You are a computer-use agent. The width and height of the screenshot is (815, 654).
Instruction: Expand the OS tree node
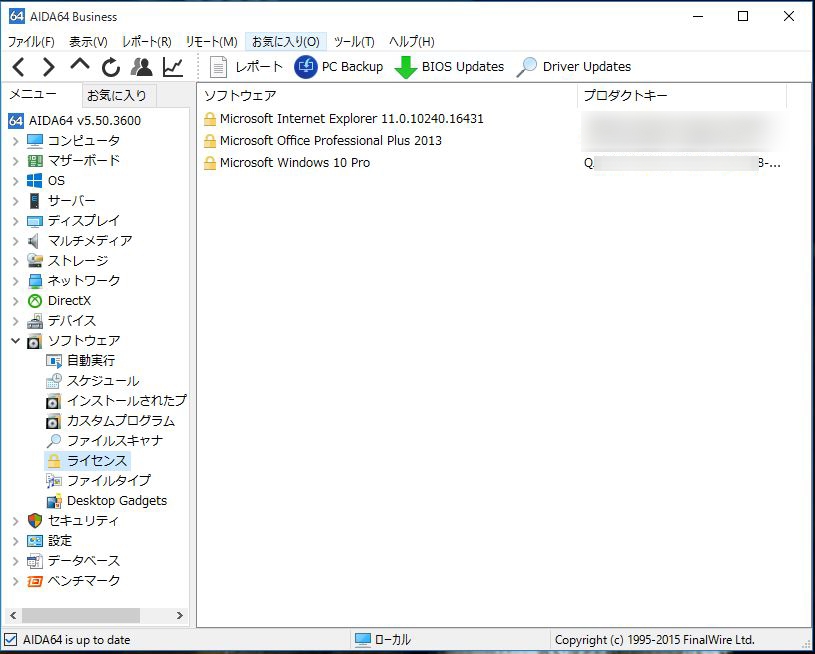[16, 181]
